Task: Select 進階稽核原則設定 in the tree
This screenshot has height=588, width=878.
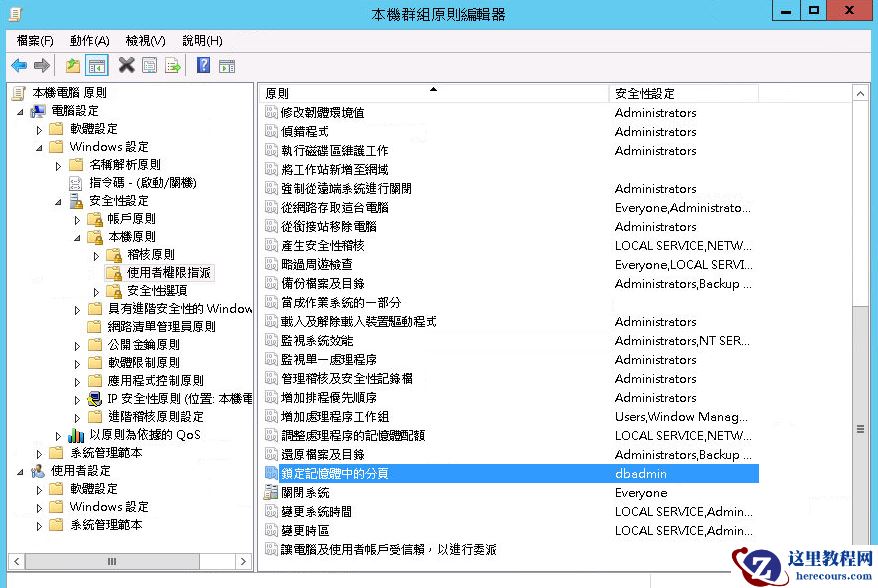Action: point(156,417)
